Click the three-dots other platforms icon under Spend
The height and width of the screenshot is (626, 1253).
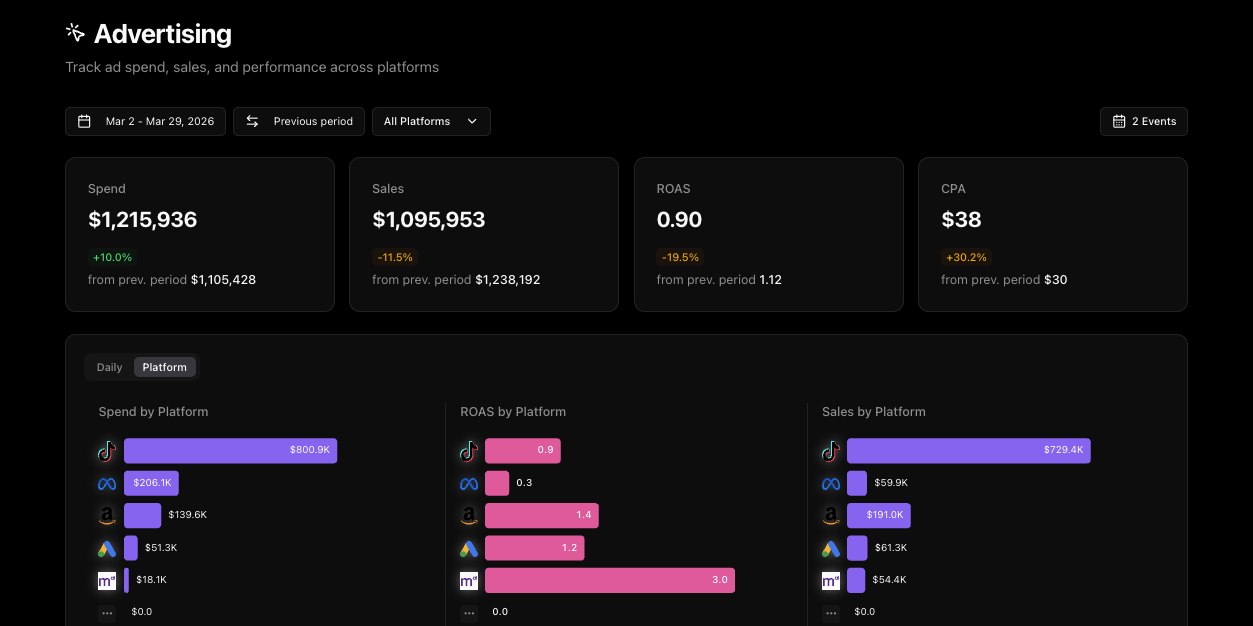pos(107,612)
